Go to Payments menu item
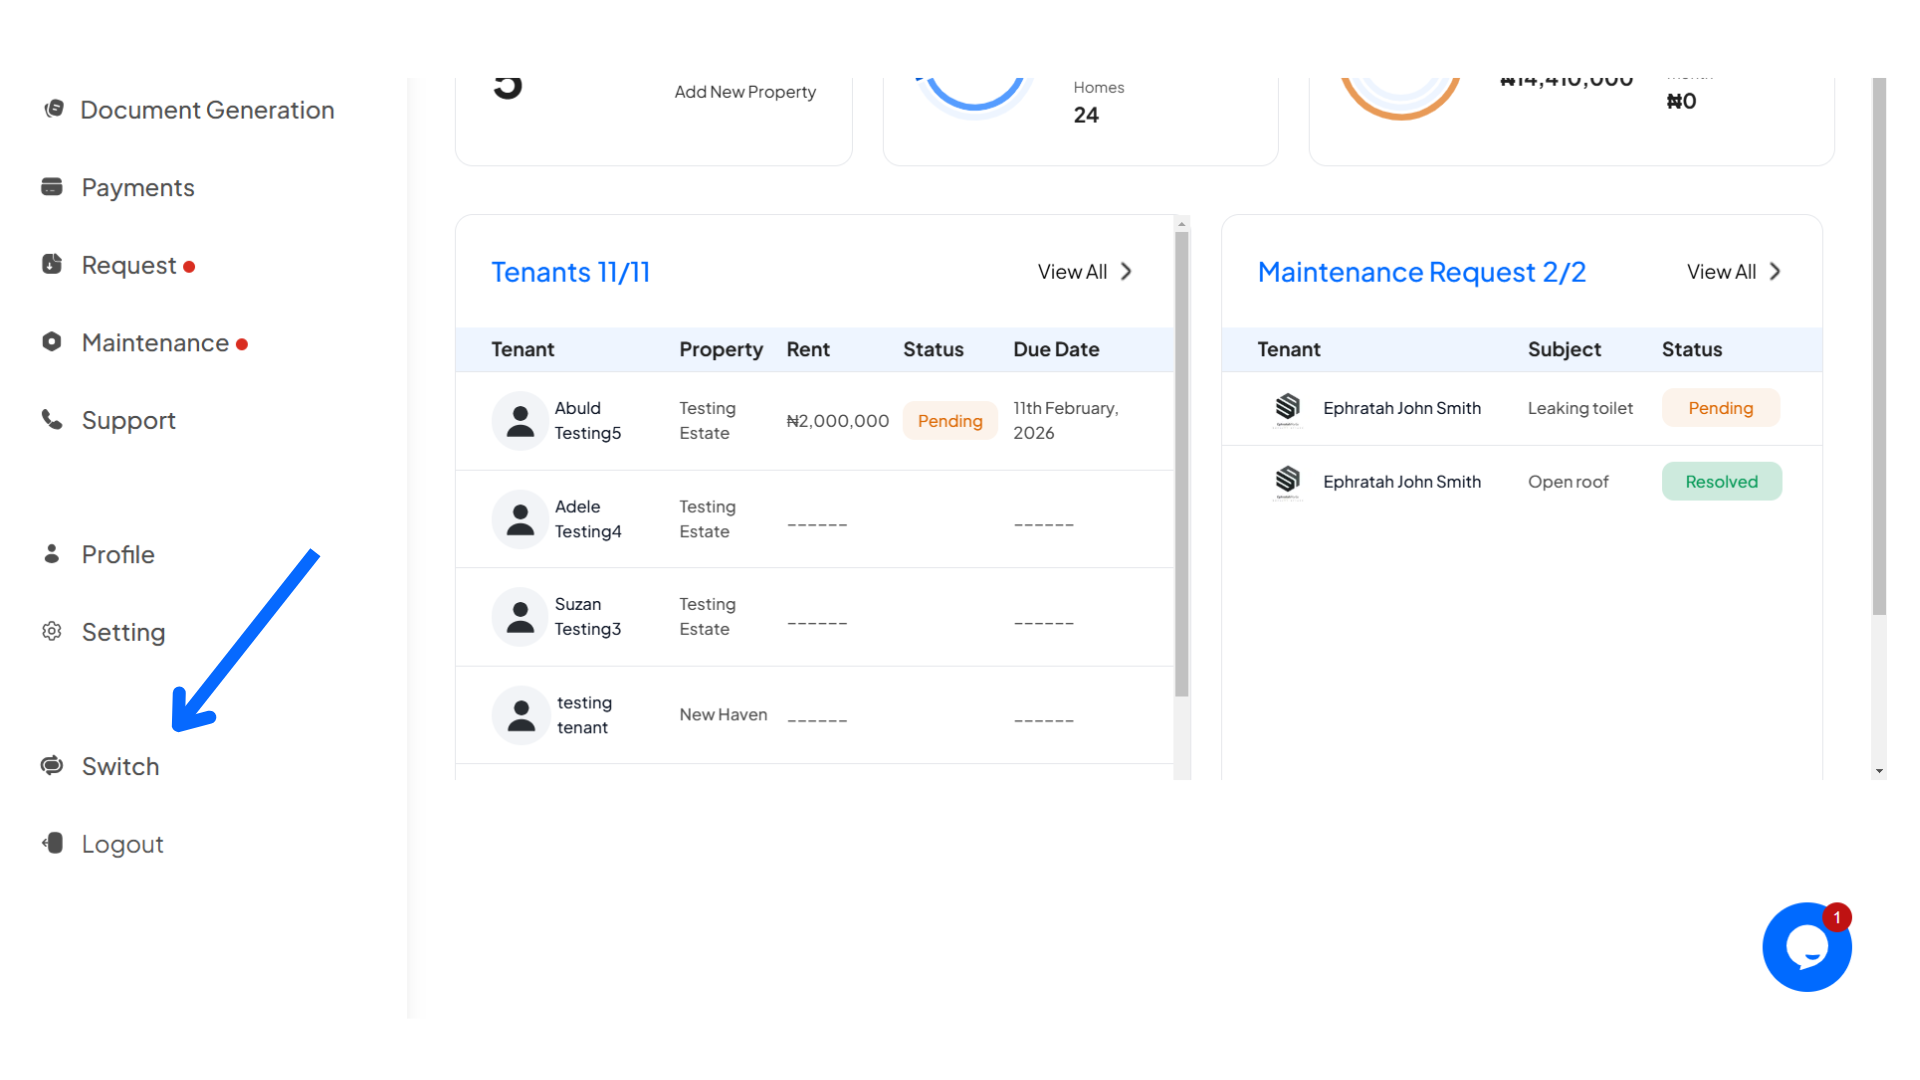1920x1080 pixels. pos(138,187)
